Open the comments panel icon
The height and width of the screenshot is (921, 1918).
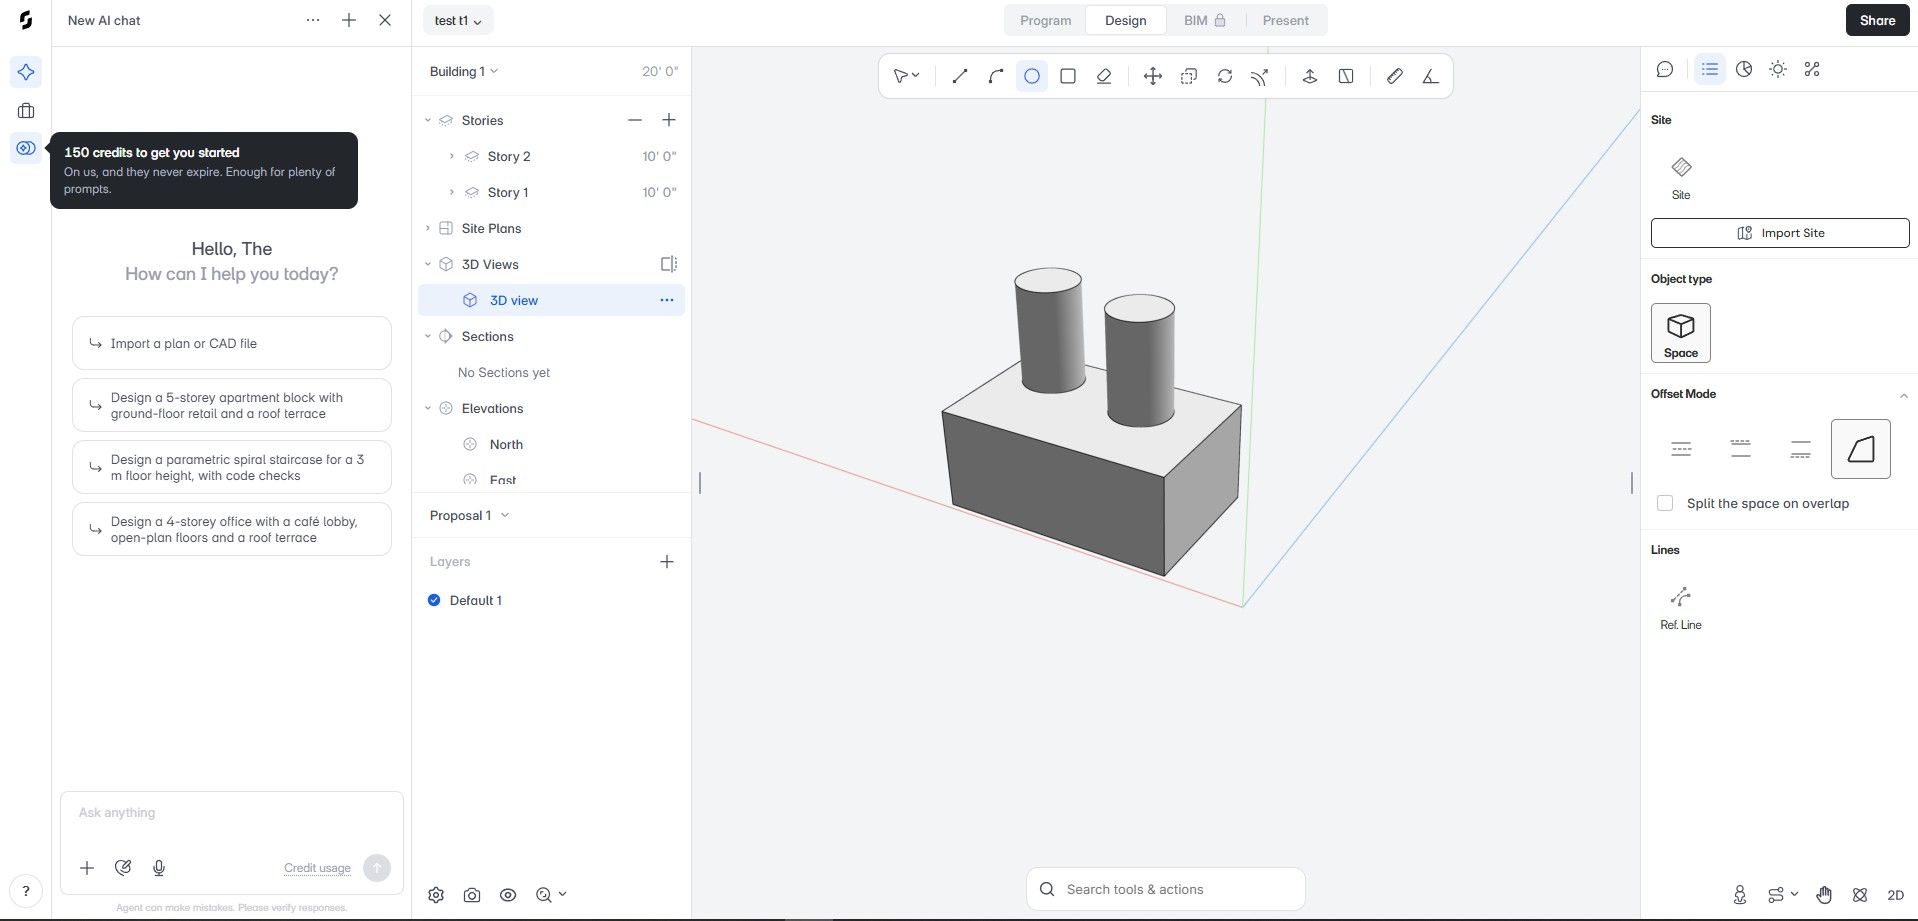pos(1664,69)
